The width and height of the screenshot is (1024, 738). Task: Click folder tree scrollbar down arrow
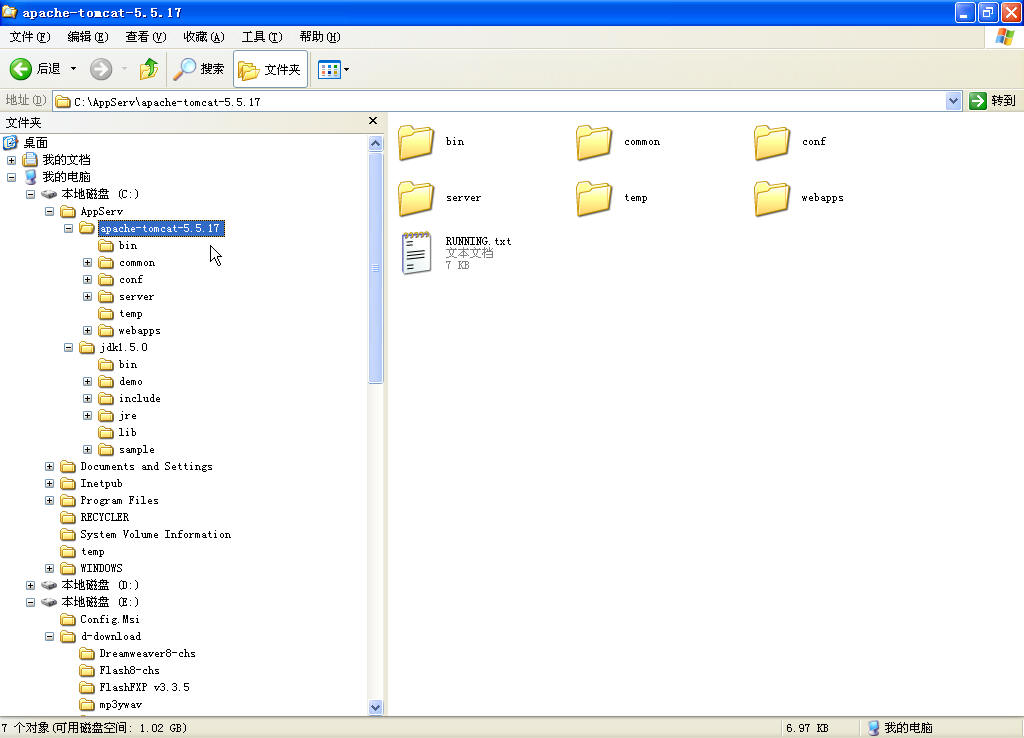pos(376,707)
